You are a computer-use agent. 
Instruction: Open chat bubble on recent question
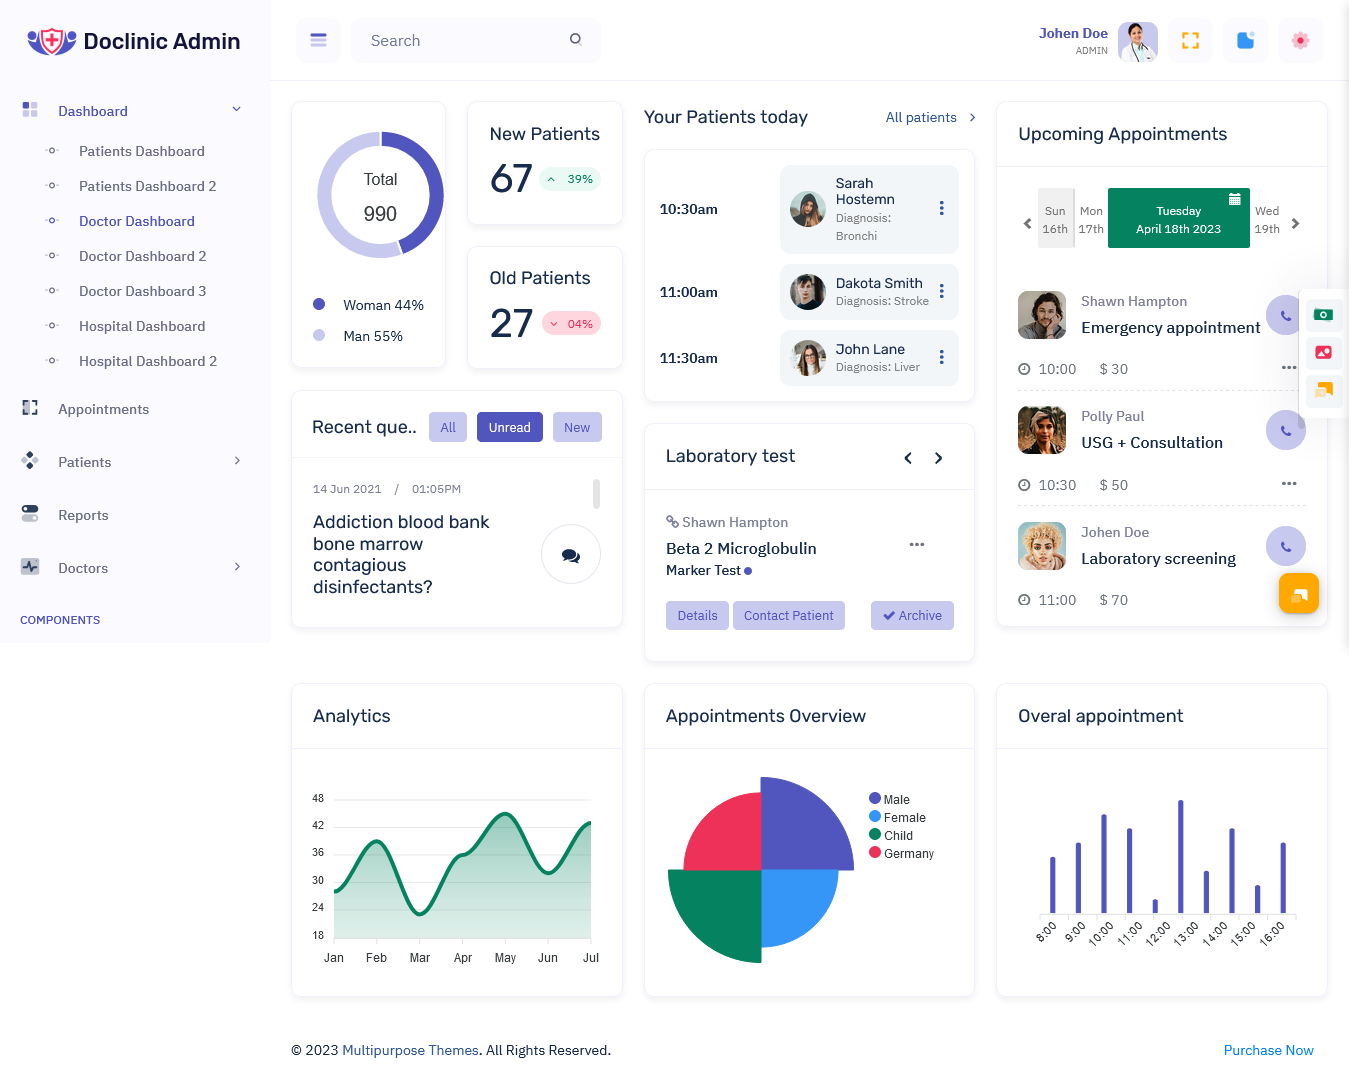570,555
